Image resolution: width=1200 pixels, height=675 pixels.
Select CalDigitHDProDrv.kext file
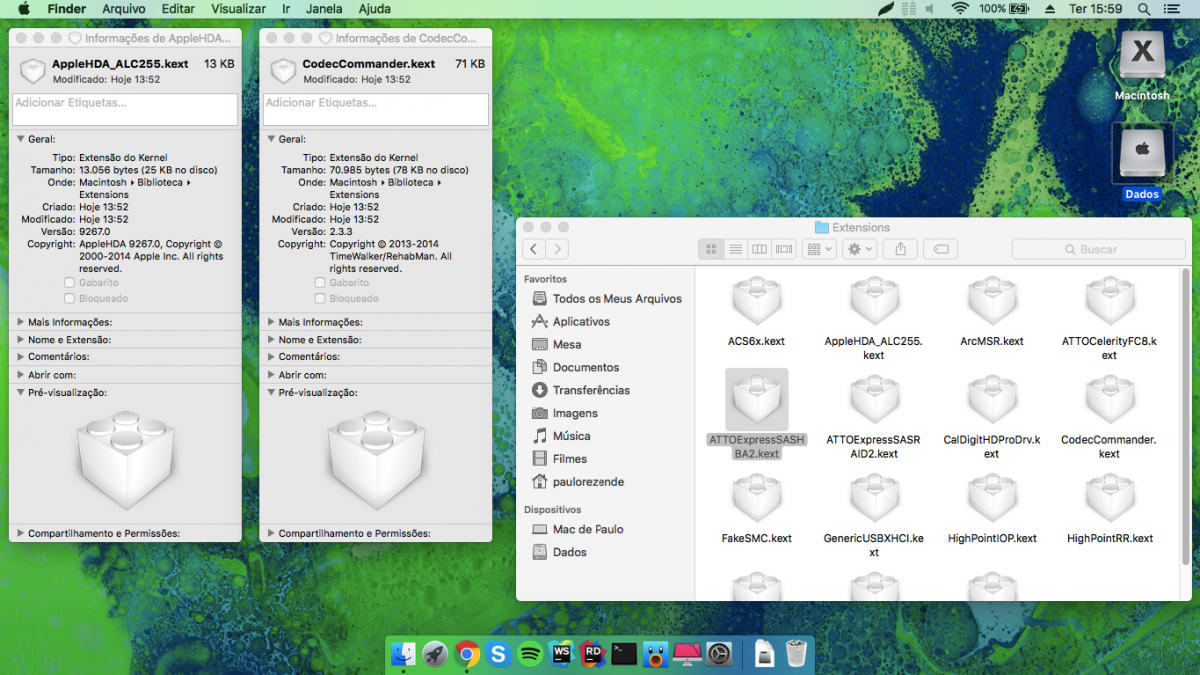pos(992,400)
